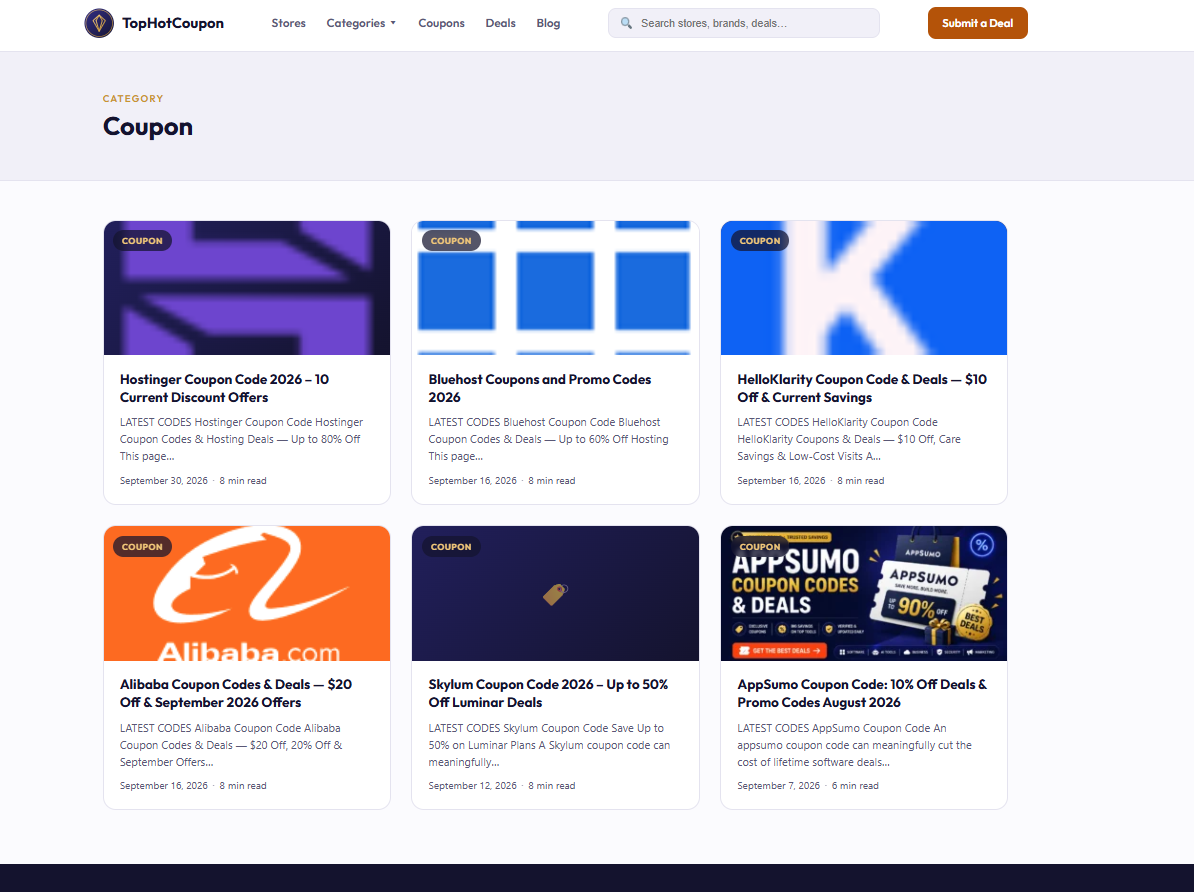Click the 6 min read label on AppSumo card
The width and height of the screenshot is (1194, 892).
coord(855,785)
